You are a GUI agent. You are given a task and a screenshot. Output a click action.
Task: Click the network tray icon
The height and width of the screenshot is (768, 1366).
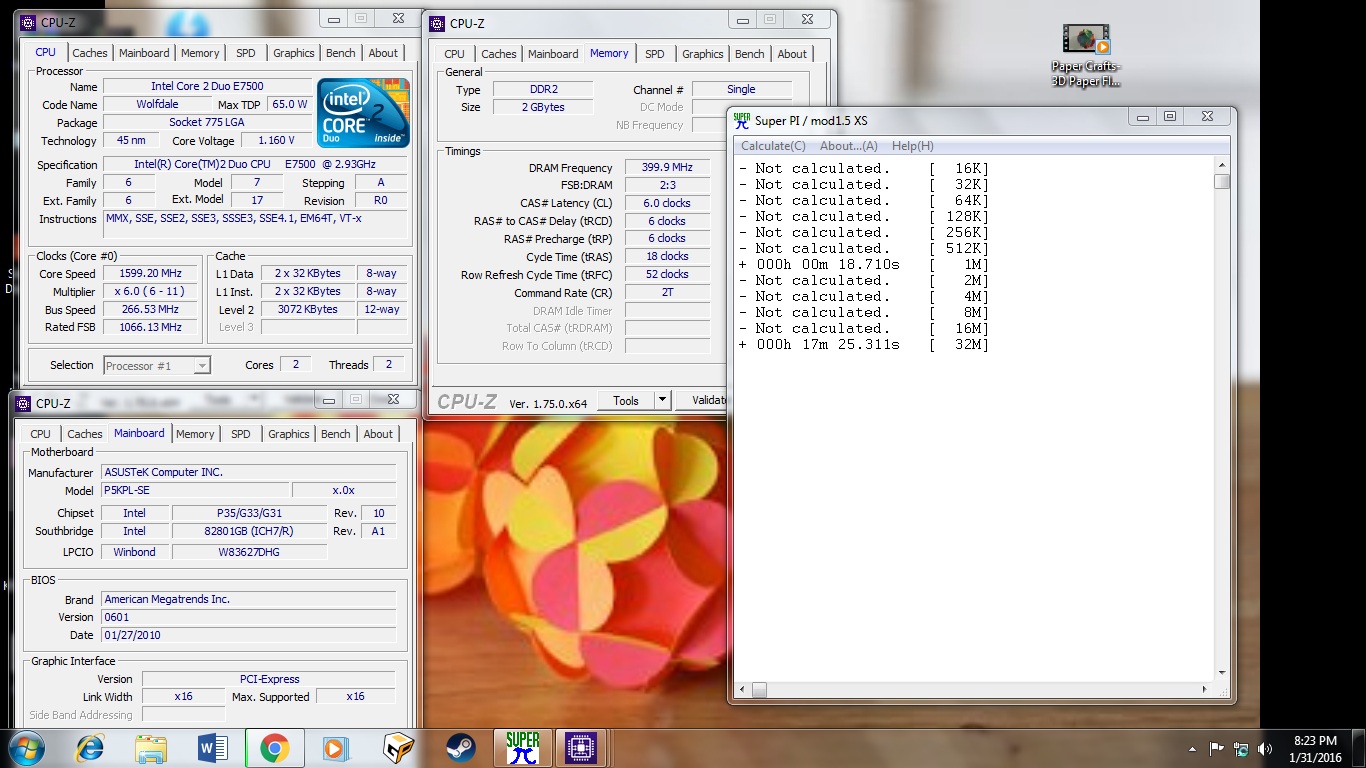pos(1241,748)
